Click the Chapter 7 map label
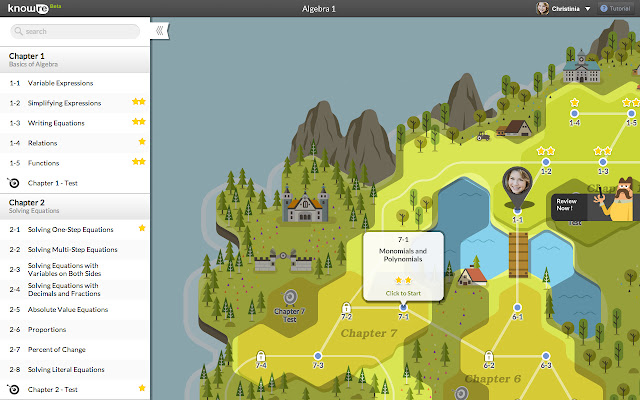Viewport: 640px width, 400px height. (x=369, y=333)
